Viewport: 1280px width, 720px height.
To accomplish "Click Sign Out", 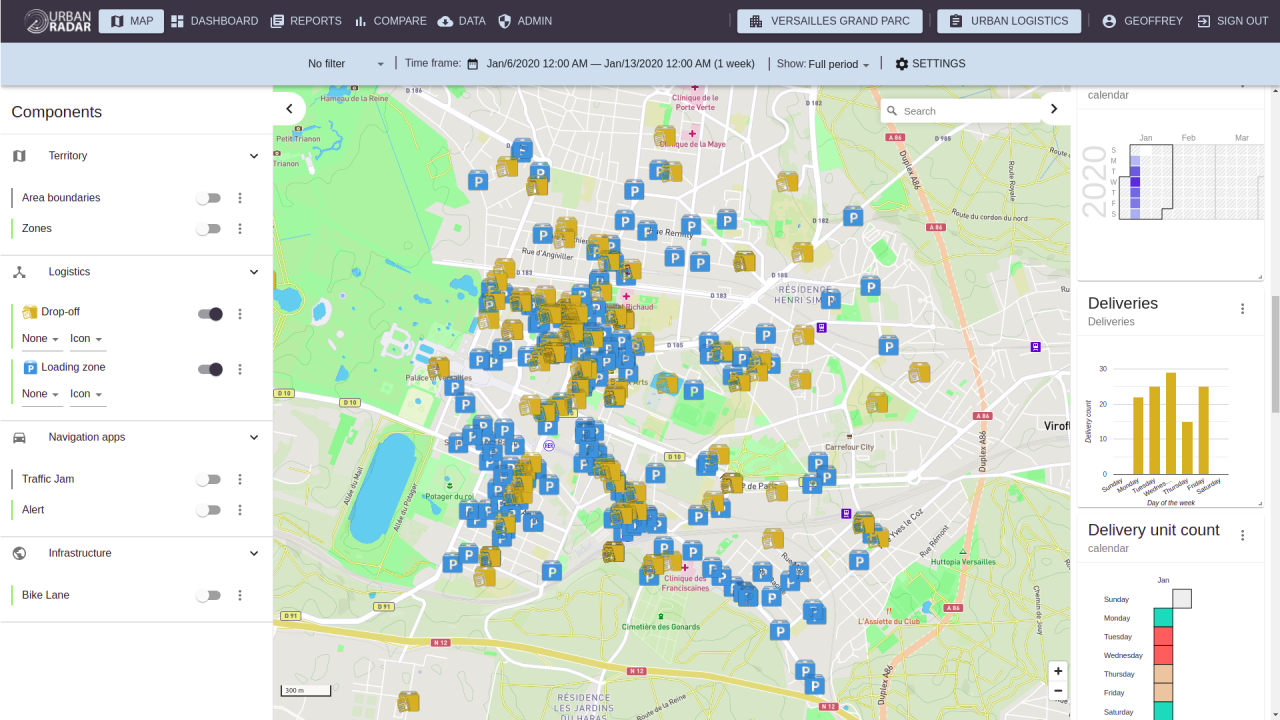I will click(x=1232, y=21).
